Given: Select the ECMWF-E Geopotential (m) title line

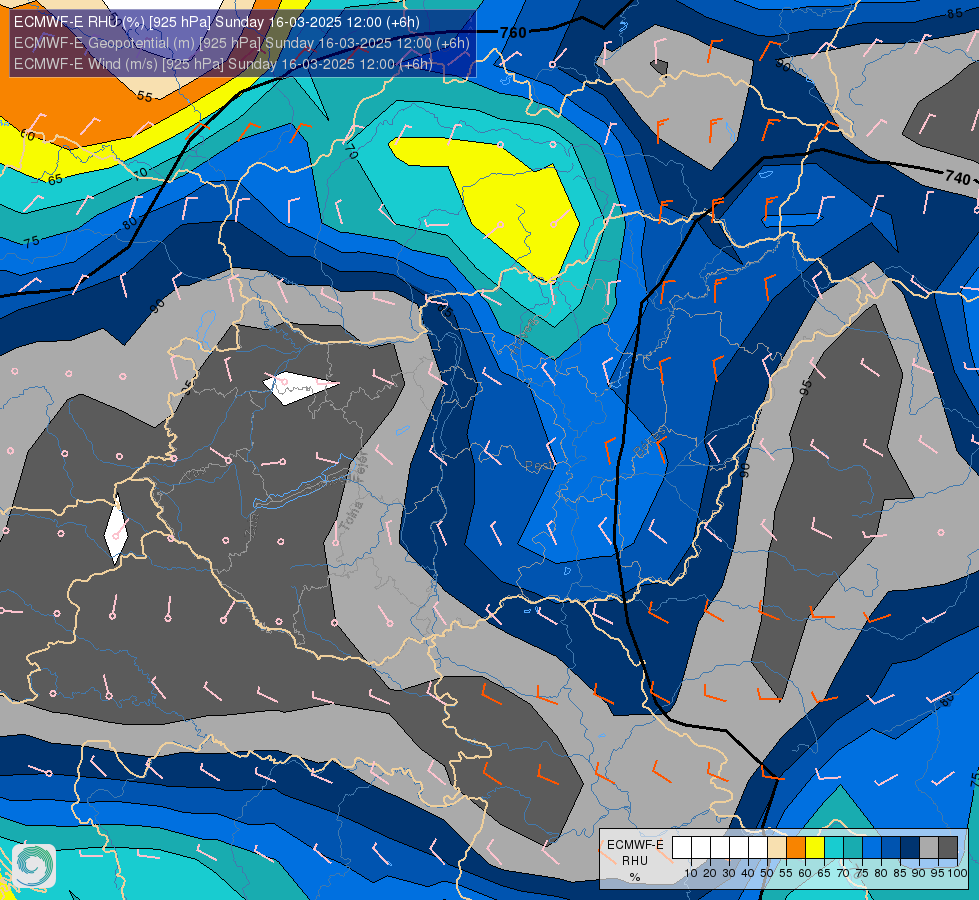Looking at the screenshot, I should tap(242, 43).
